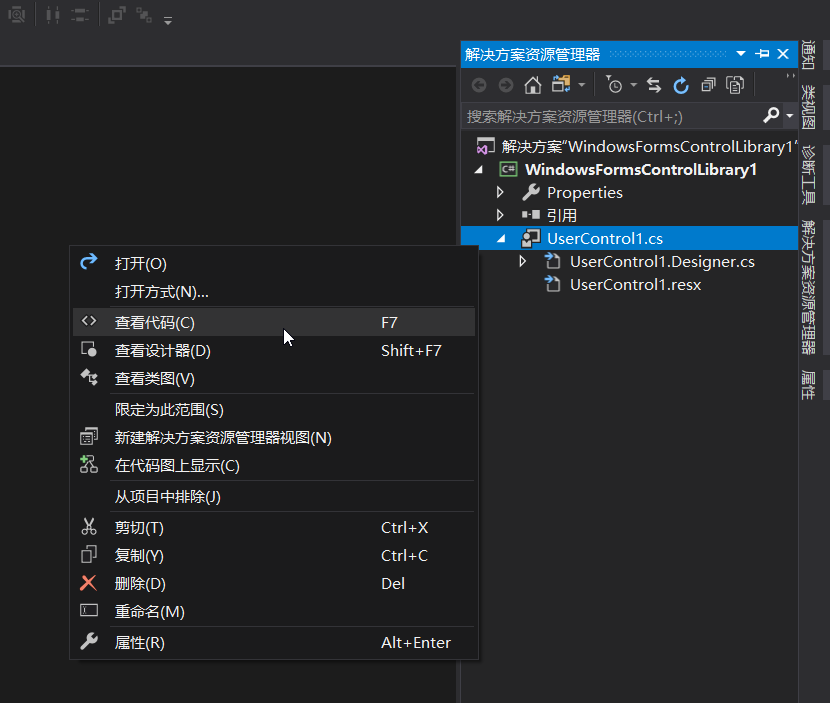Collapse all items in Solution Explorer
830x703 pixels.
click(x=708, y=85)
